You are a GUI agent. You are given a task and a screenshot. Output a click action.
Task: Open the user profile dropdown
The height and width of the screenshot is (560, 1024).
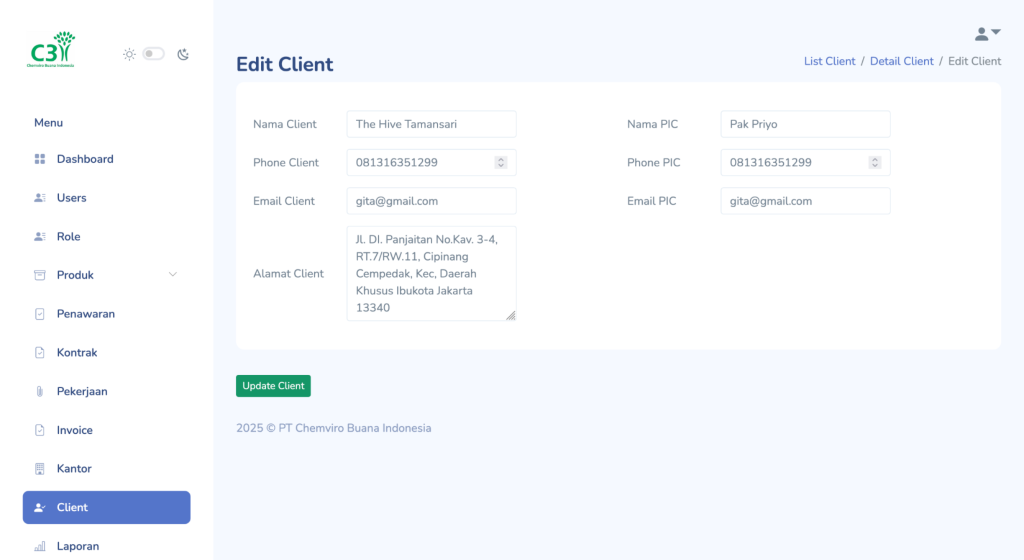coord(987,34)
